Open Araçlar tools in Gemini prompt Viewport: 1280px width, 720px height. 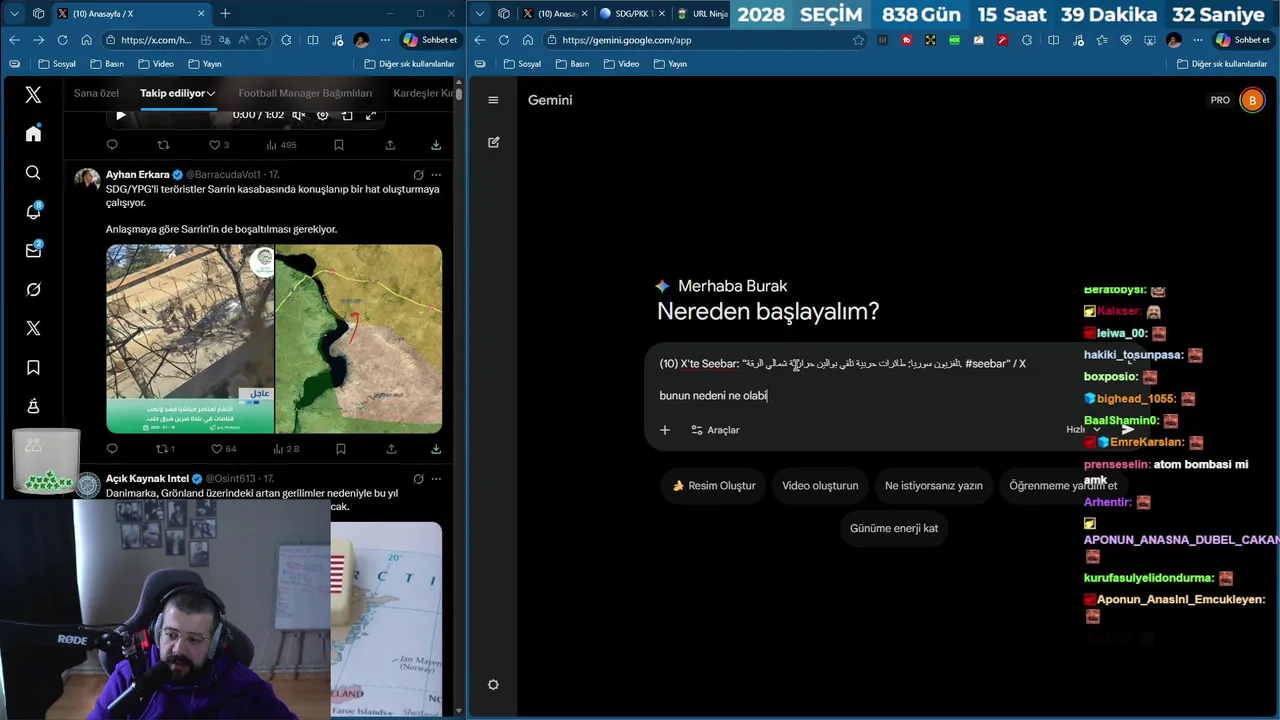pos(715,430)
